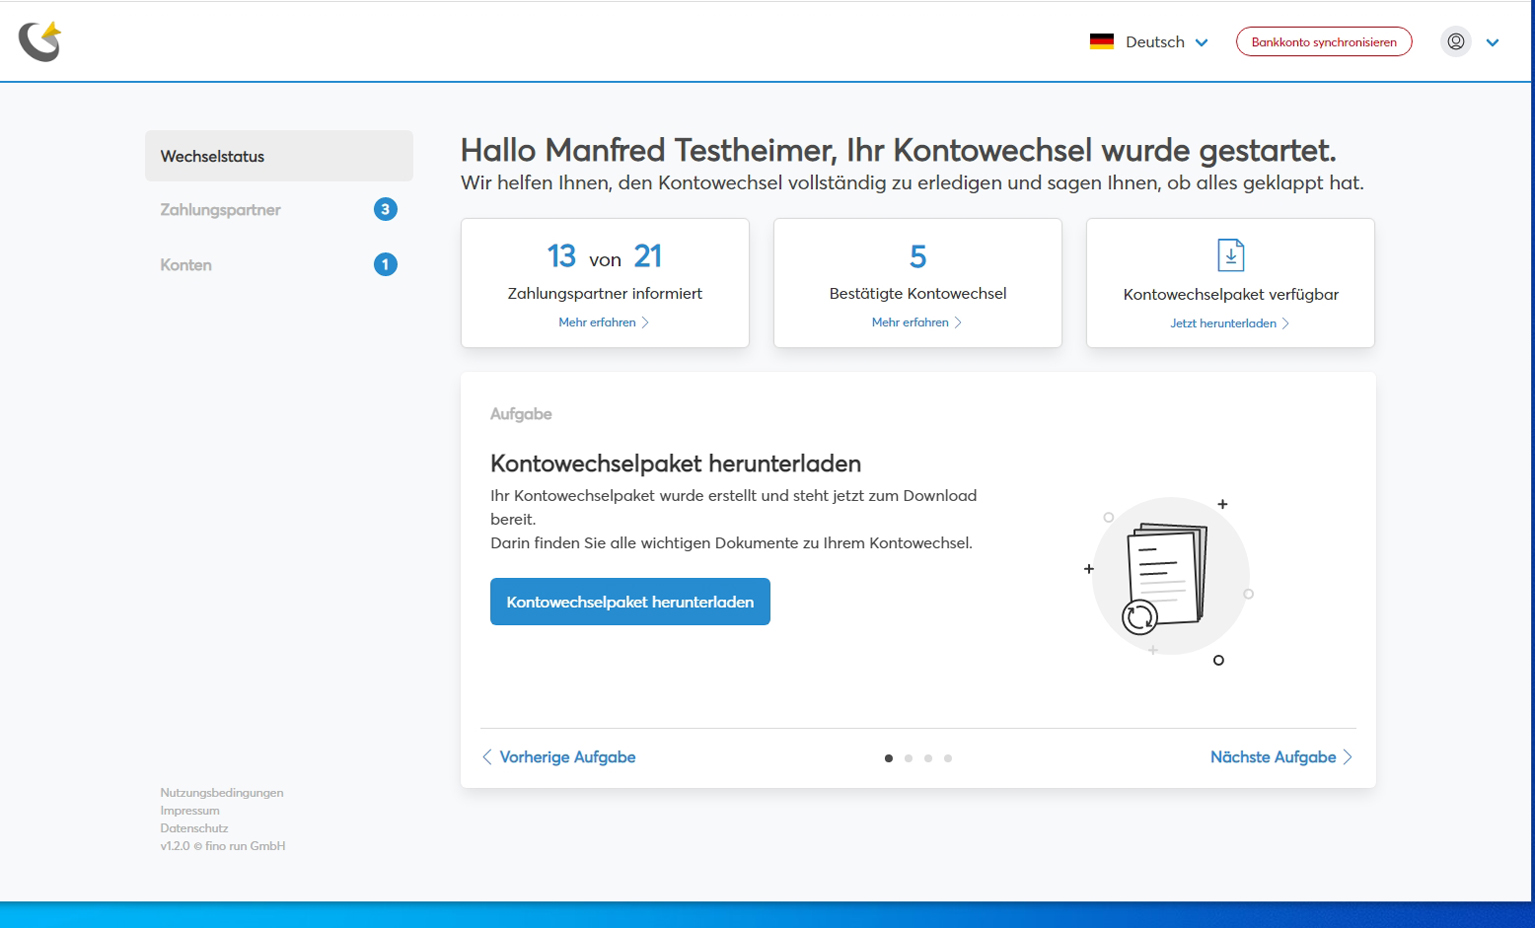
Task: Click Mehr erfahren under Bestätigte Kontowechsel
Action: (x=917, y=322)
